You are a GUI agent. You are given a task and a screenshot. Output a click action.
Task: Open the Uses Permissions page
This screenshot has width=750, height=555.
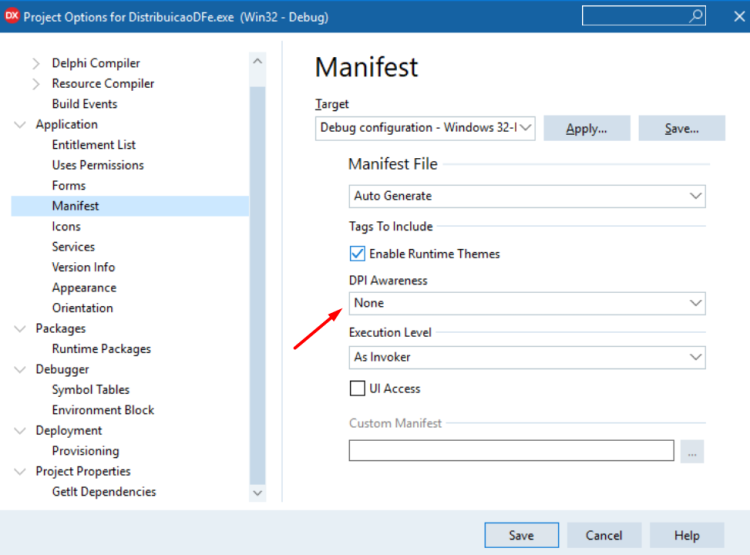(98, 165)
